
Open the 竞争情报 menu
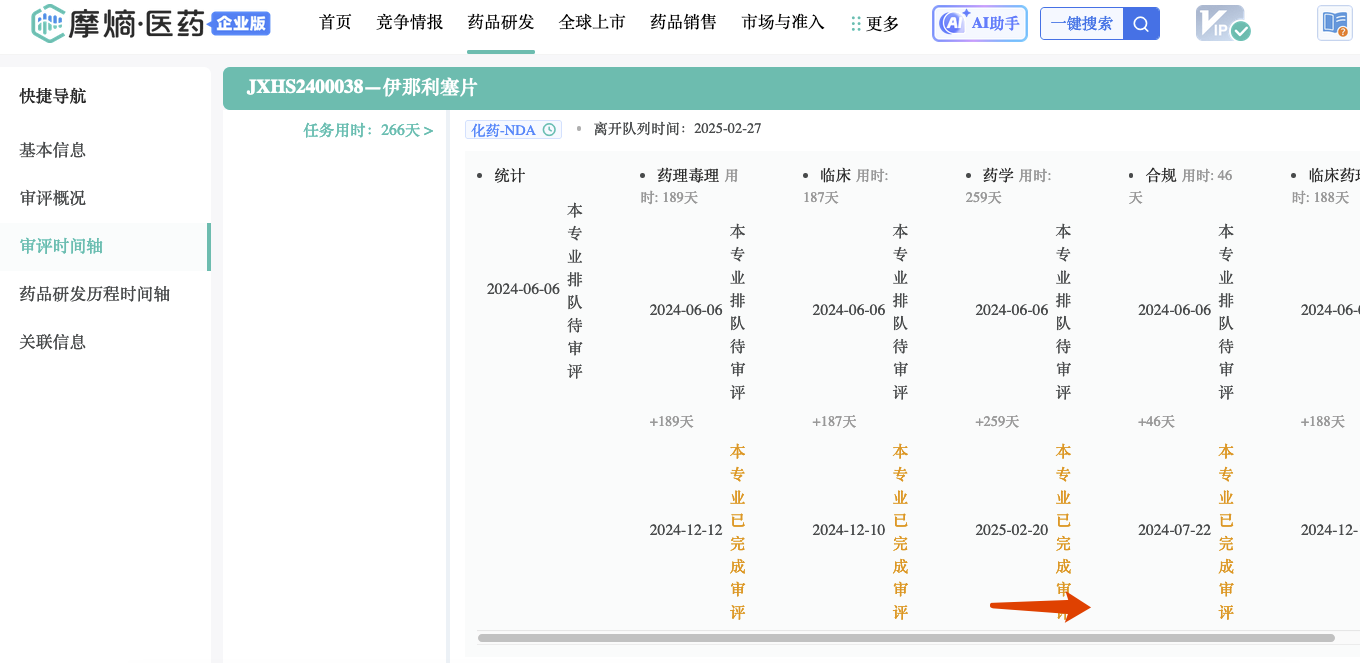pyautogui.click(x=409, y=22)
